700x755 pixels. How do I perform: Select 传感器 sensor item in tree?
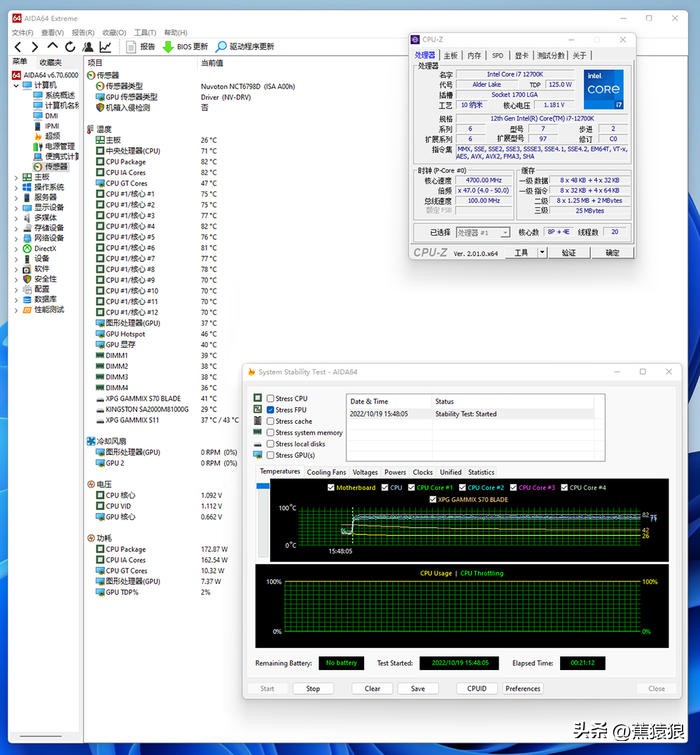click(x=51, y=167)
